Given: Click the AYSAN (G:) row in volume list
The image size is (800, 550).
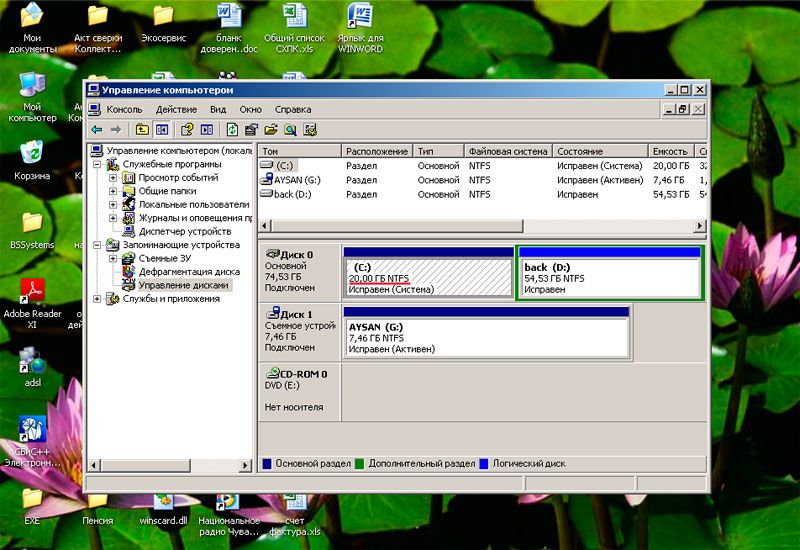Looking at the screenshot, I should click(297, 180).
